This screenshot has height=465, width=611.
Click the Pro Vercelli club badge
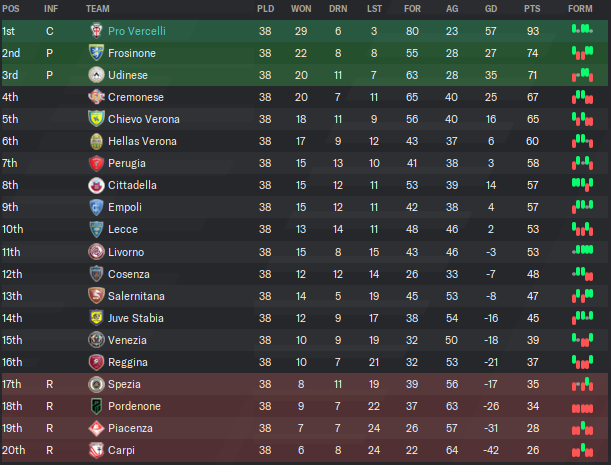pos(96,31)
